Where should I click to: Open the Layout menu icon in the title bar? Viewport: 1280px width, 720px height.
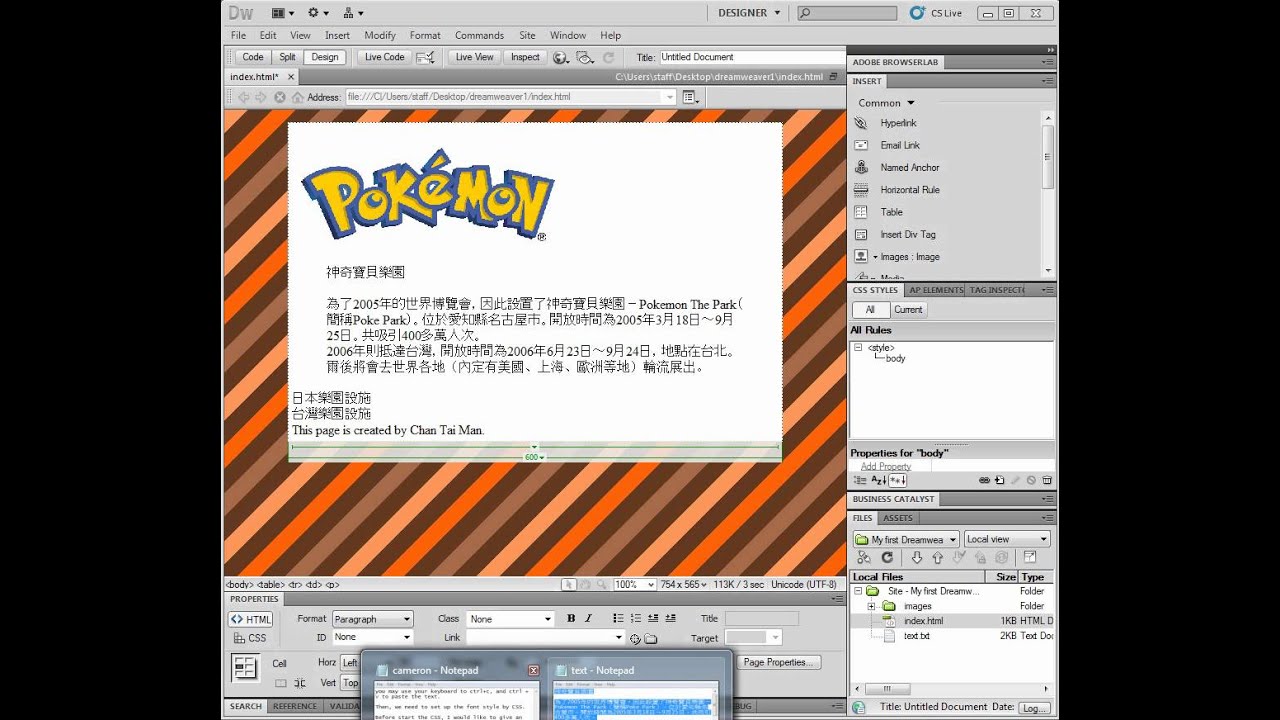pyautogui.click(x=283, y=13)
